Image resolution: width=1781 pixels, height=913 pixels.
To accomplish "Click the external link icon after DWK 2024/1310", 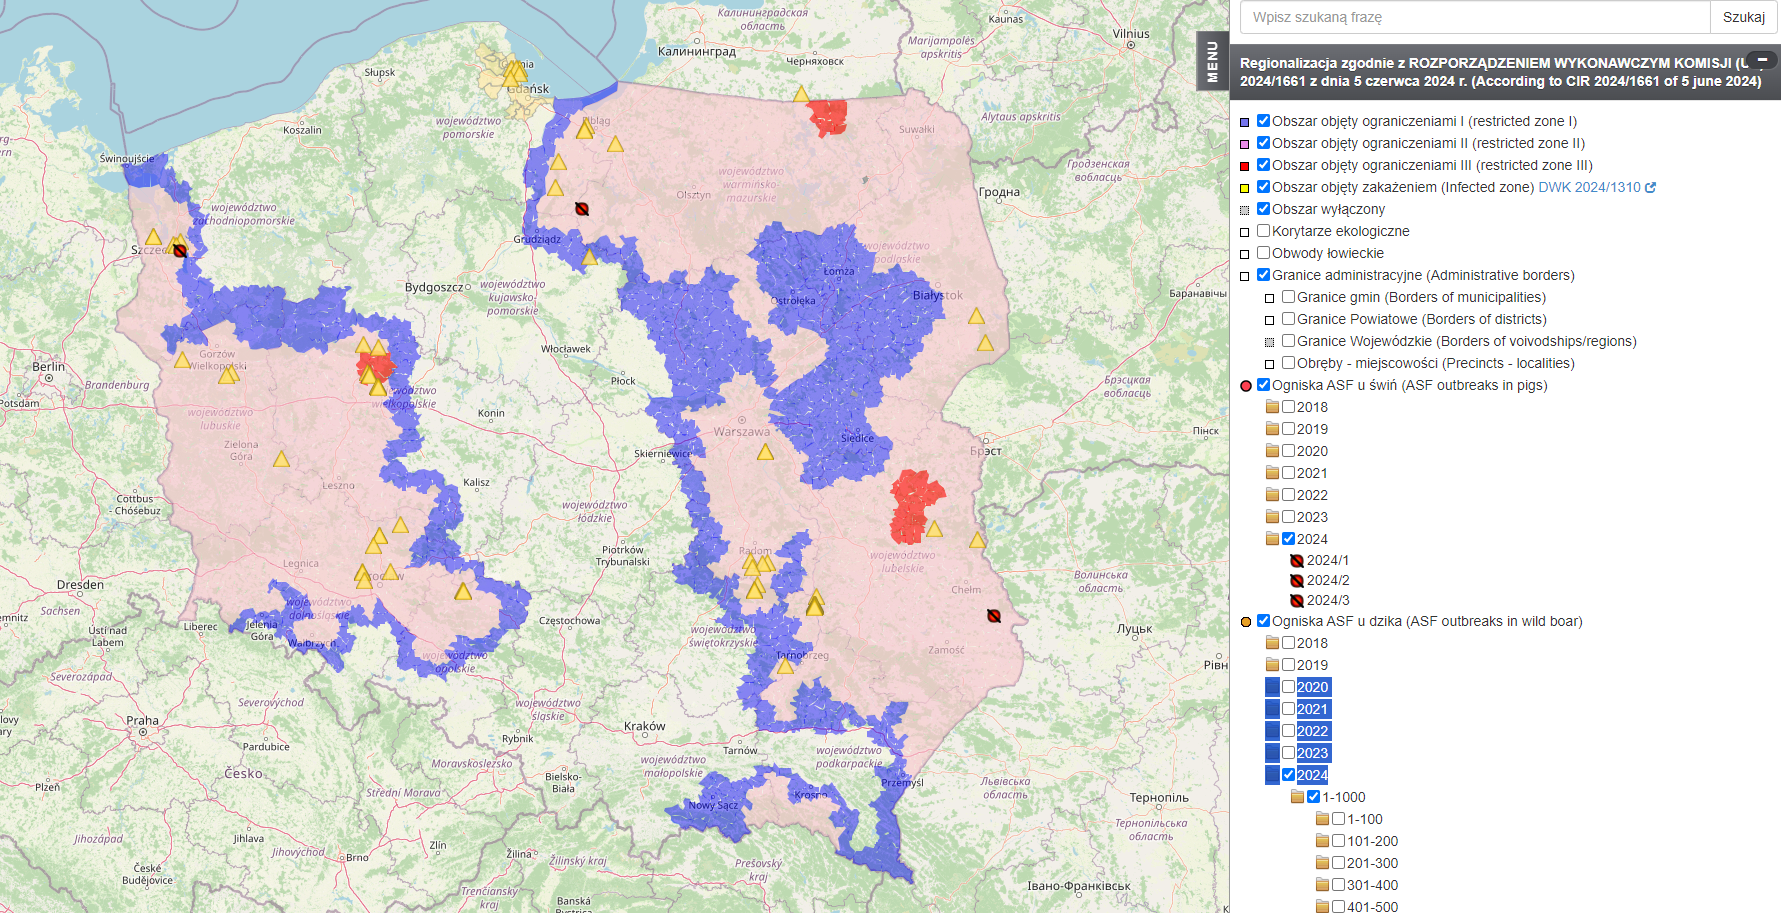I will pos(1650,187).
